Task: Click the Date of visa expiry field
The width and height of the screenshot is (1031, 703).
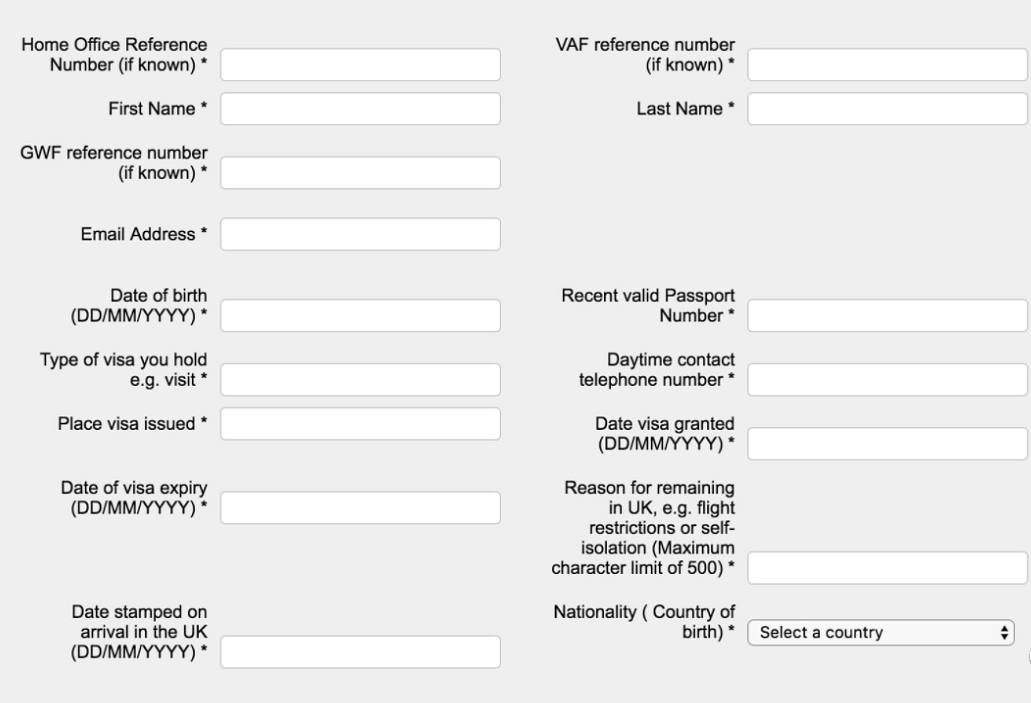Action: click(360, 507)
